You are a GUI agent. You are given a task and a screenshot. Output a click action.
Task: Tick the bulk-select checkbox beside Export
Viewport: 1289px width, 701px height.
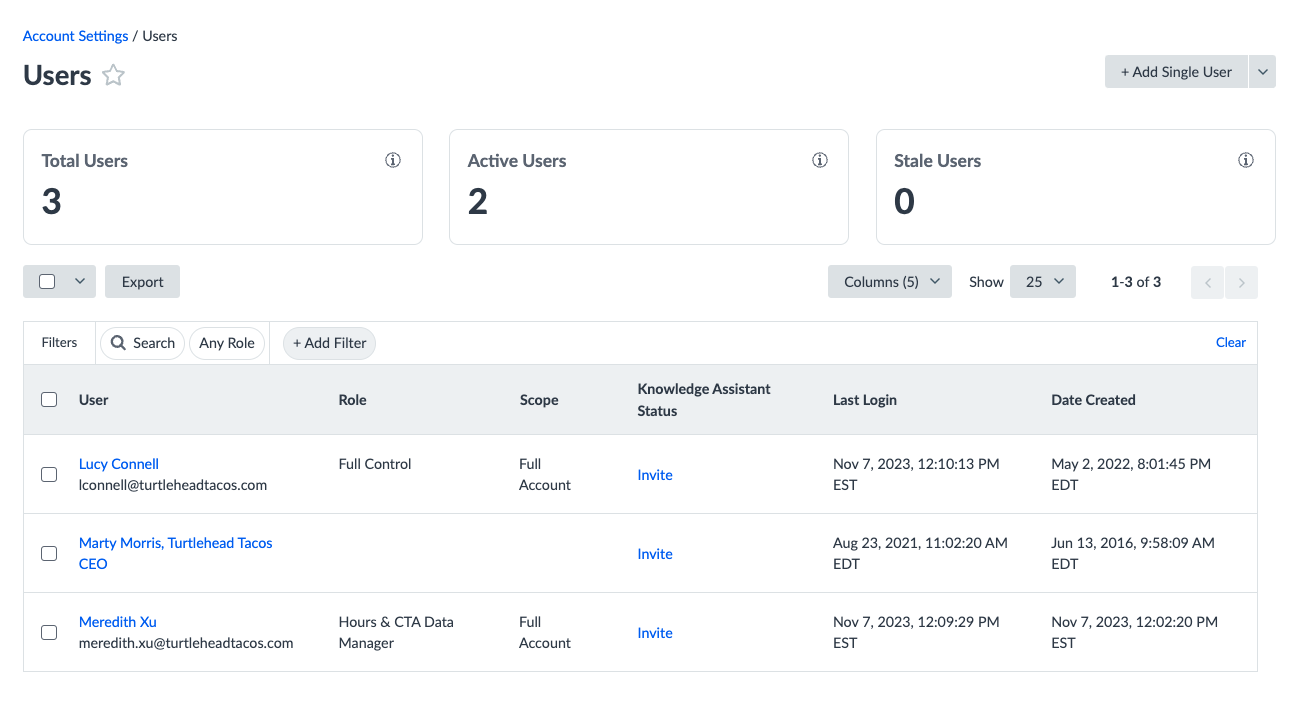[x=47, y=282]
